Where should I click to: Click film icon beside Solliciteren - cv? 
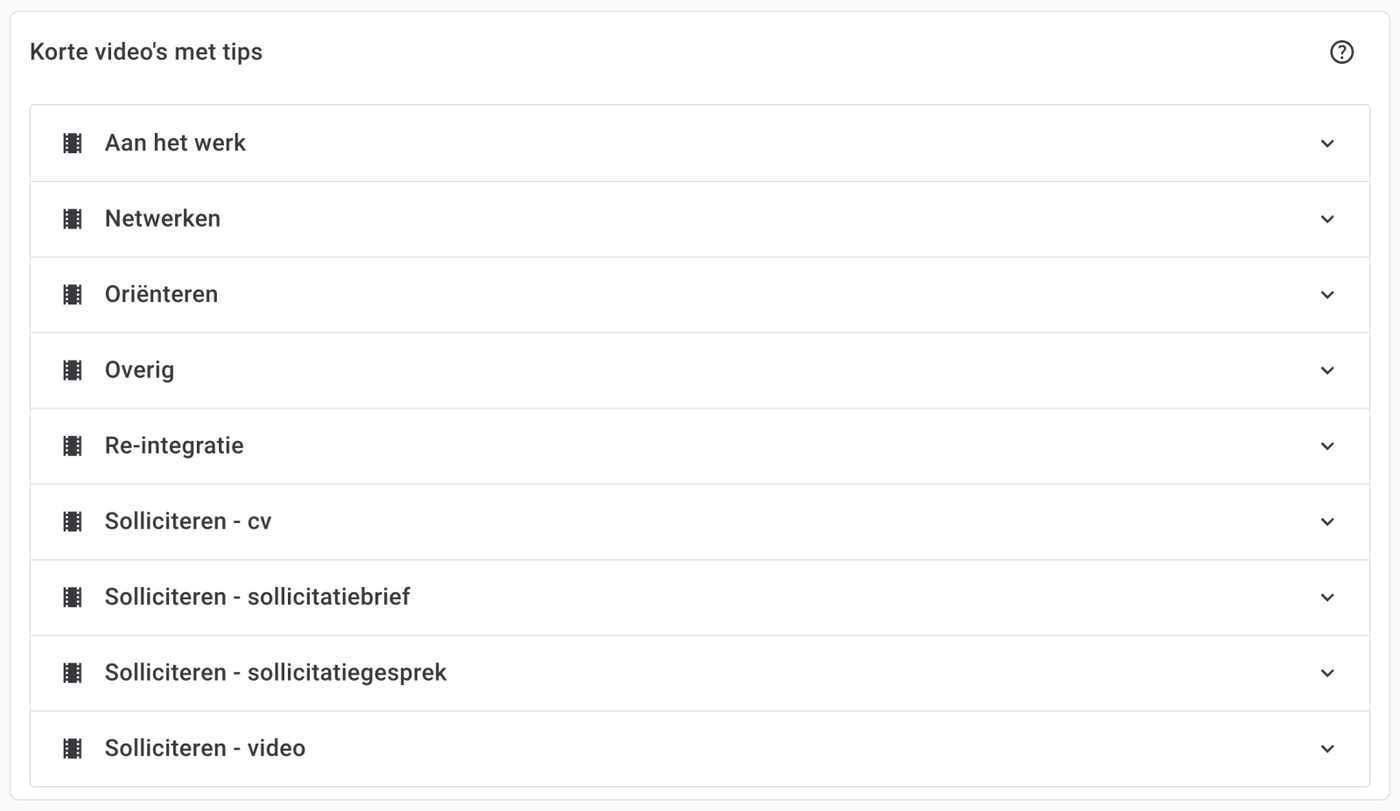coord(72,522)
